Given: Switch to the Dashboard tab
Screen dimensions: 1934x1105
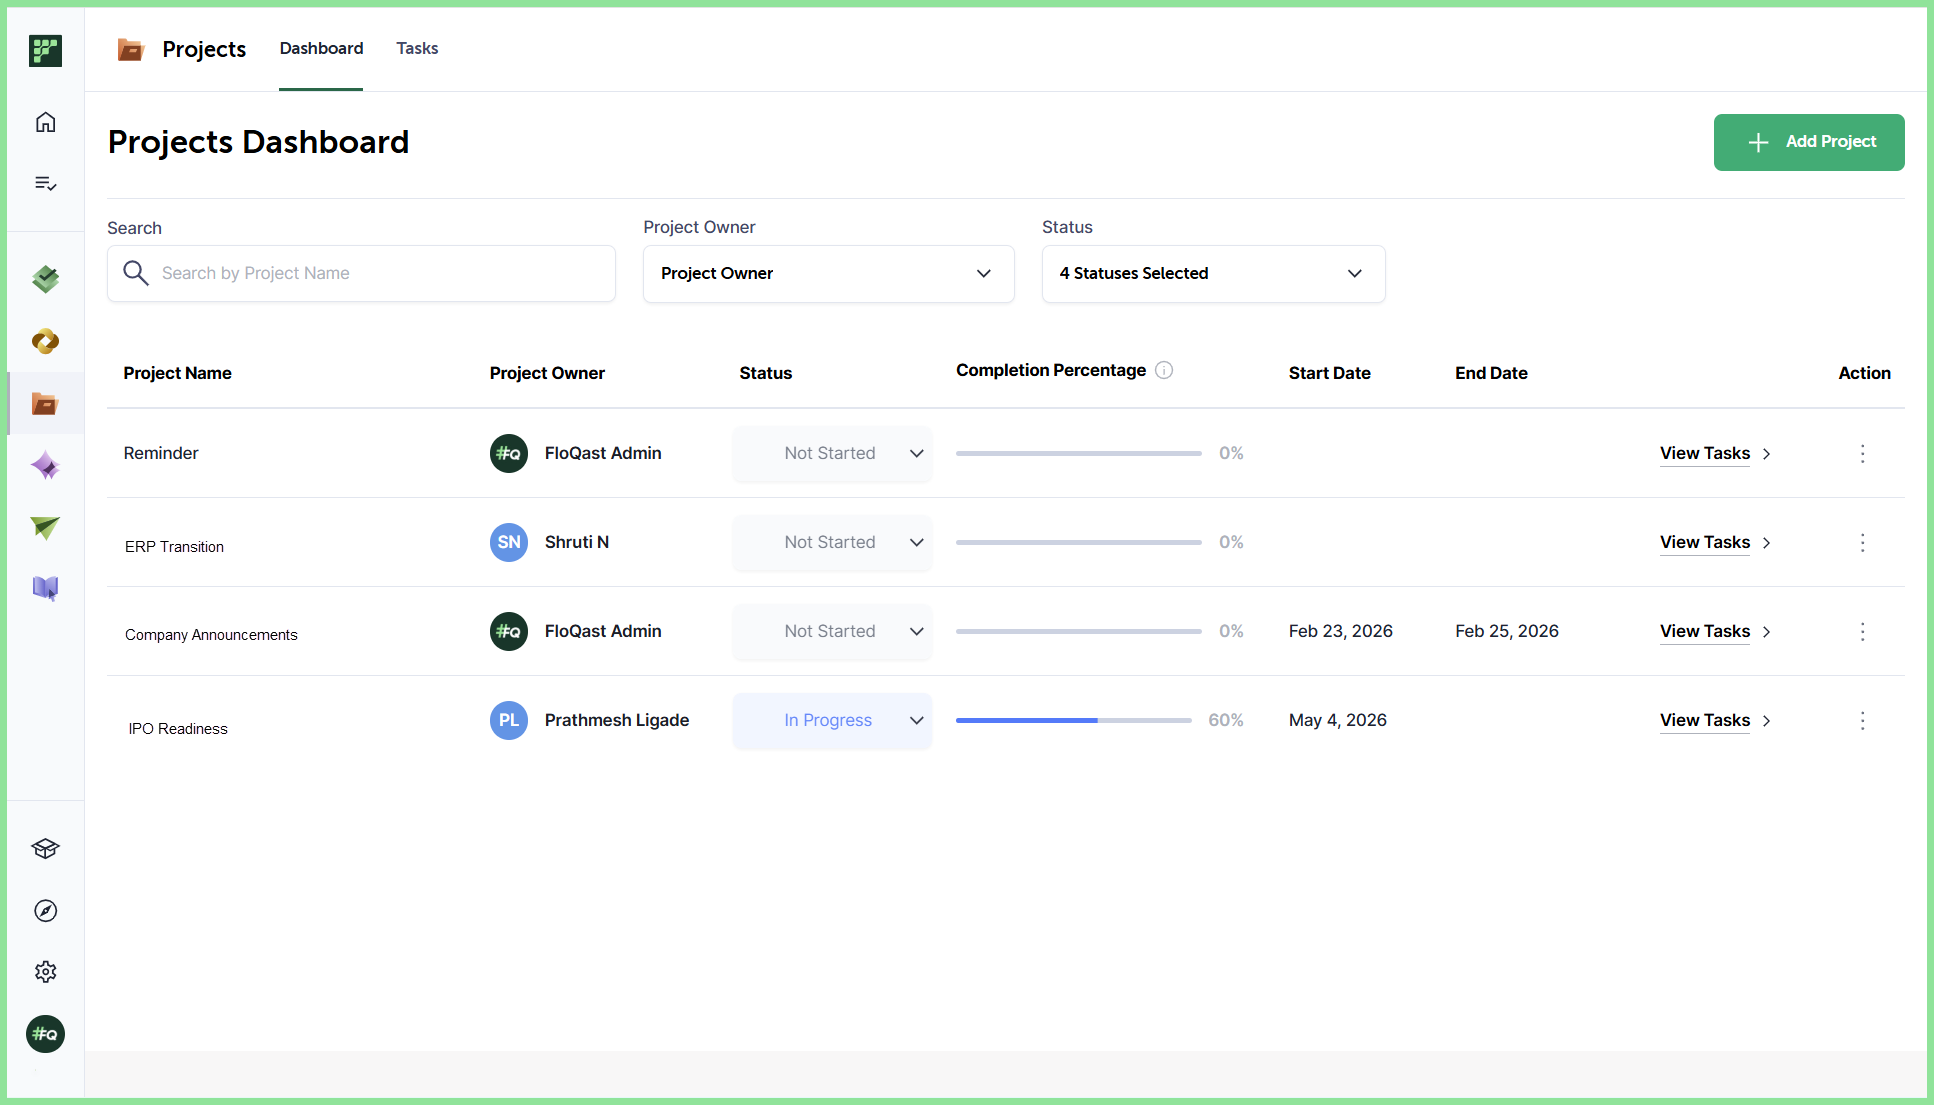Looking at the screenshot, I should coord(321,48).
